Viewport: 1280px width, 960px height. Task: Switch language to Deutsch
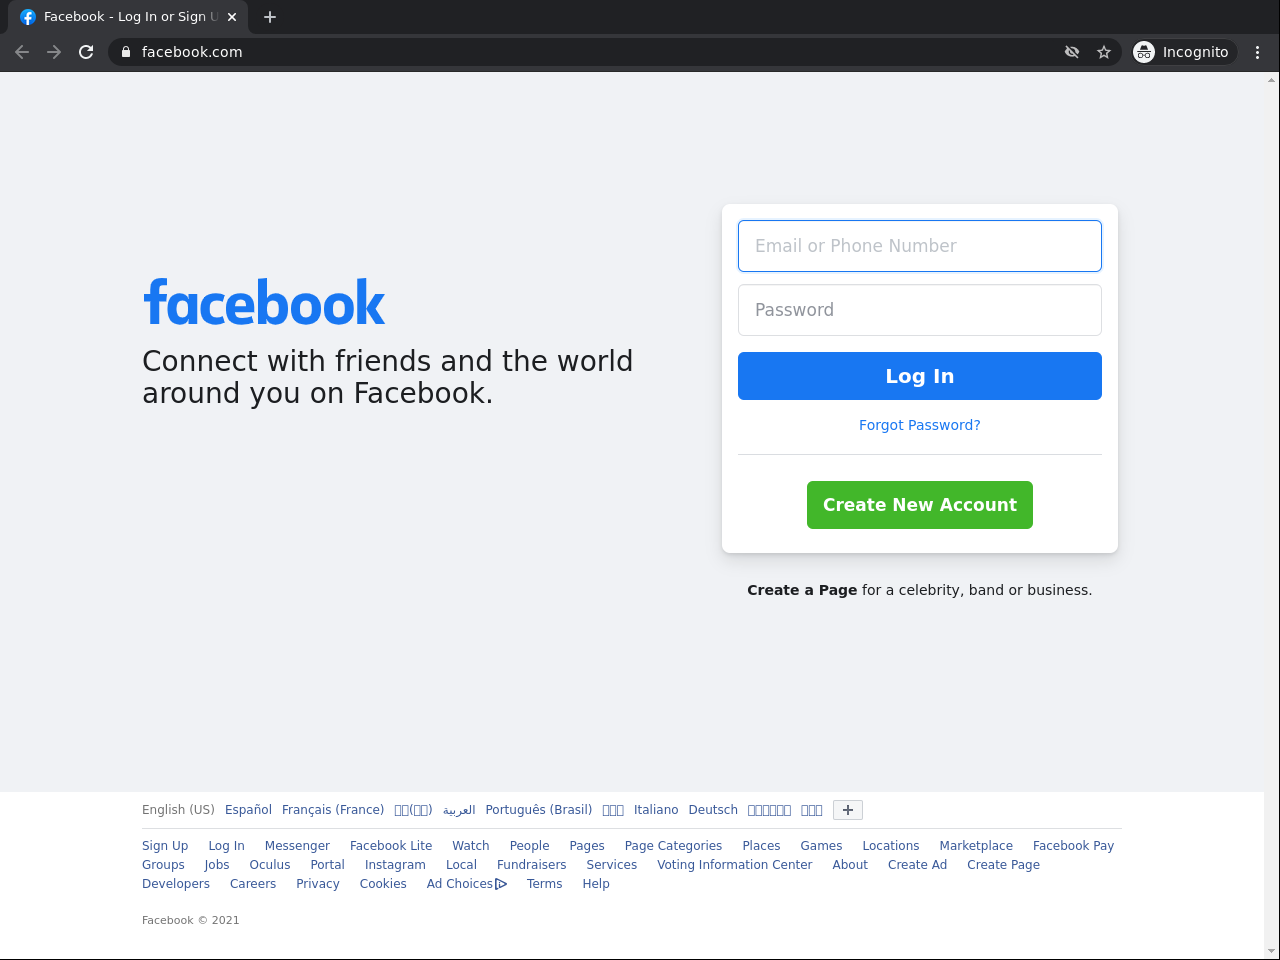[713, 810]
